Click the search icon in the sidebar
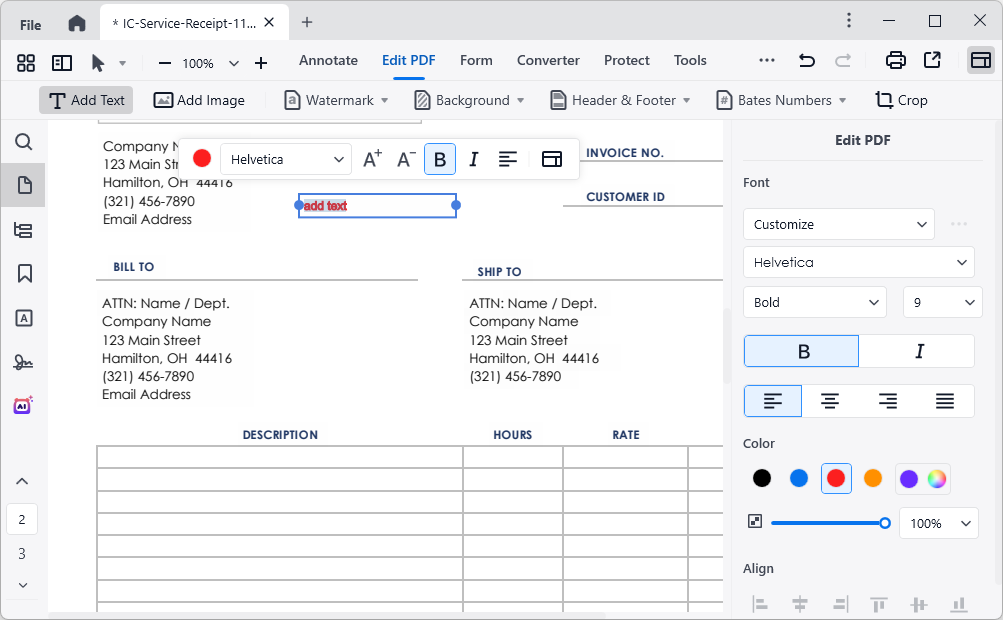The image size is (1003, 620). (23, 142)
